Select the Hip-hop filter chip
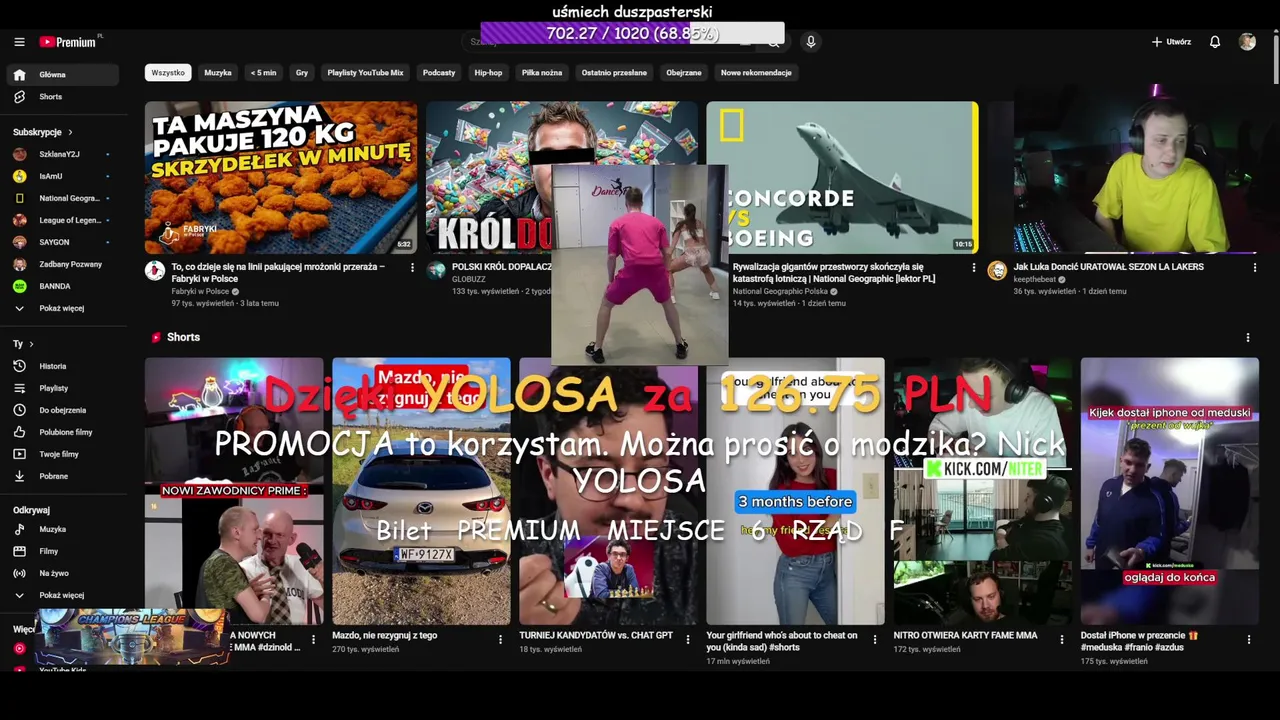The width and height of the screenshot is (1280, 720). click(488, 72)
